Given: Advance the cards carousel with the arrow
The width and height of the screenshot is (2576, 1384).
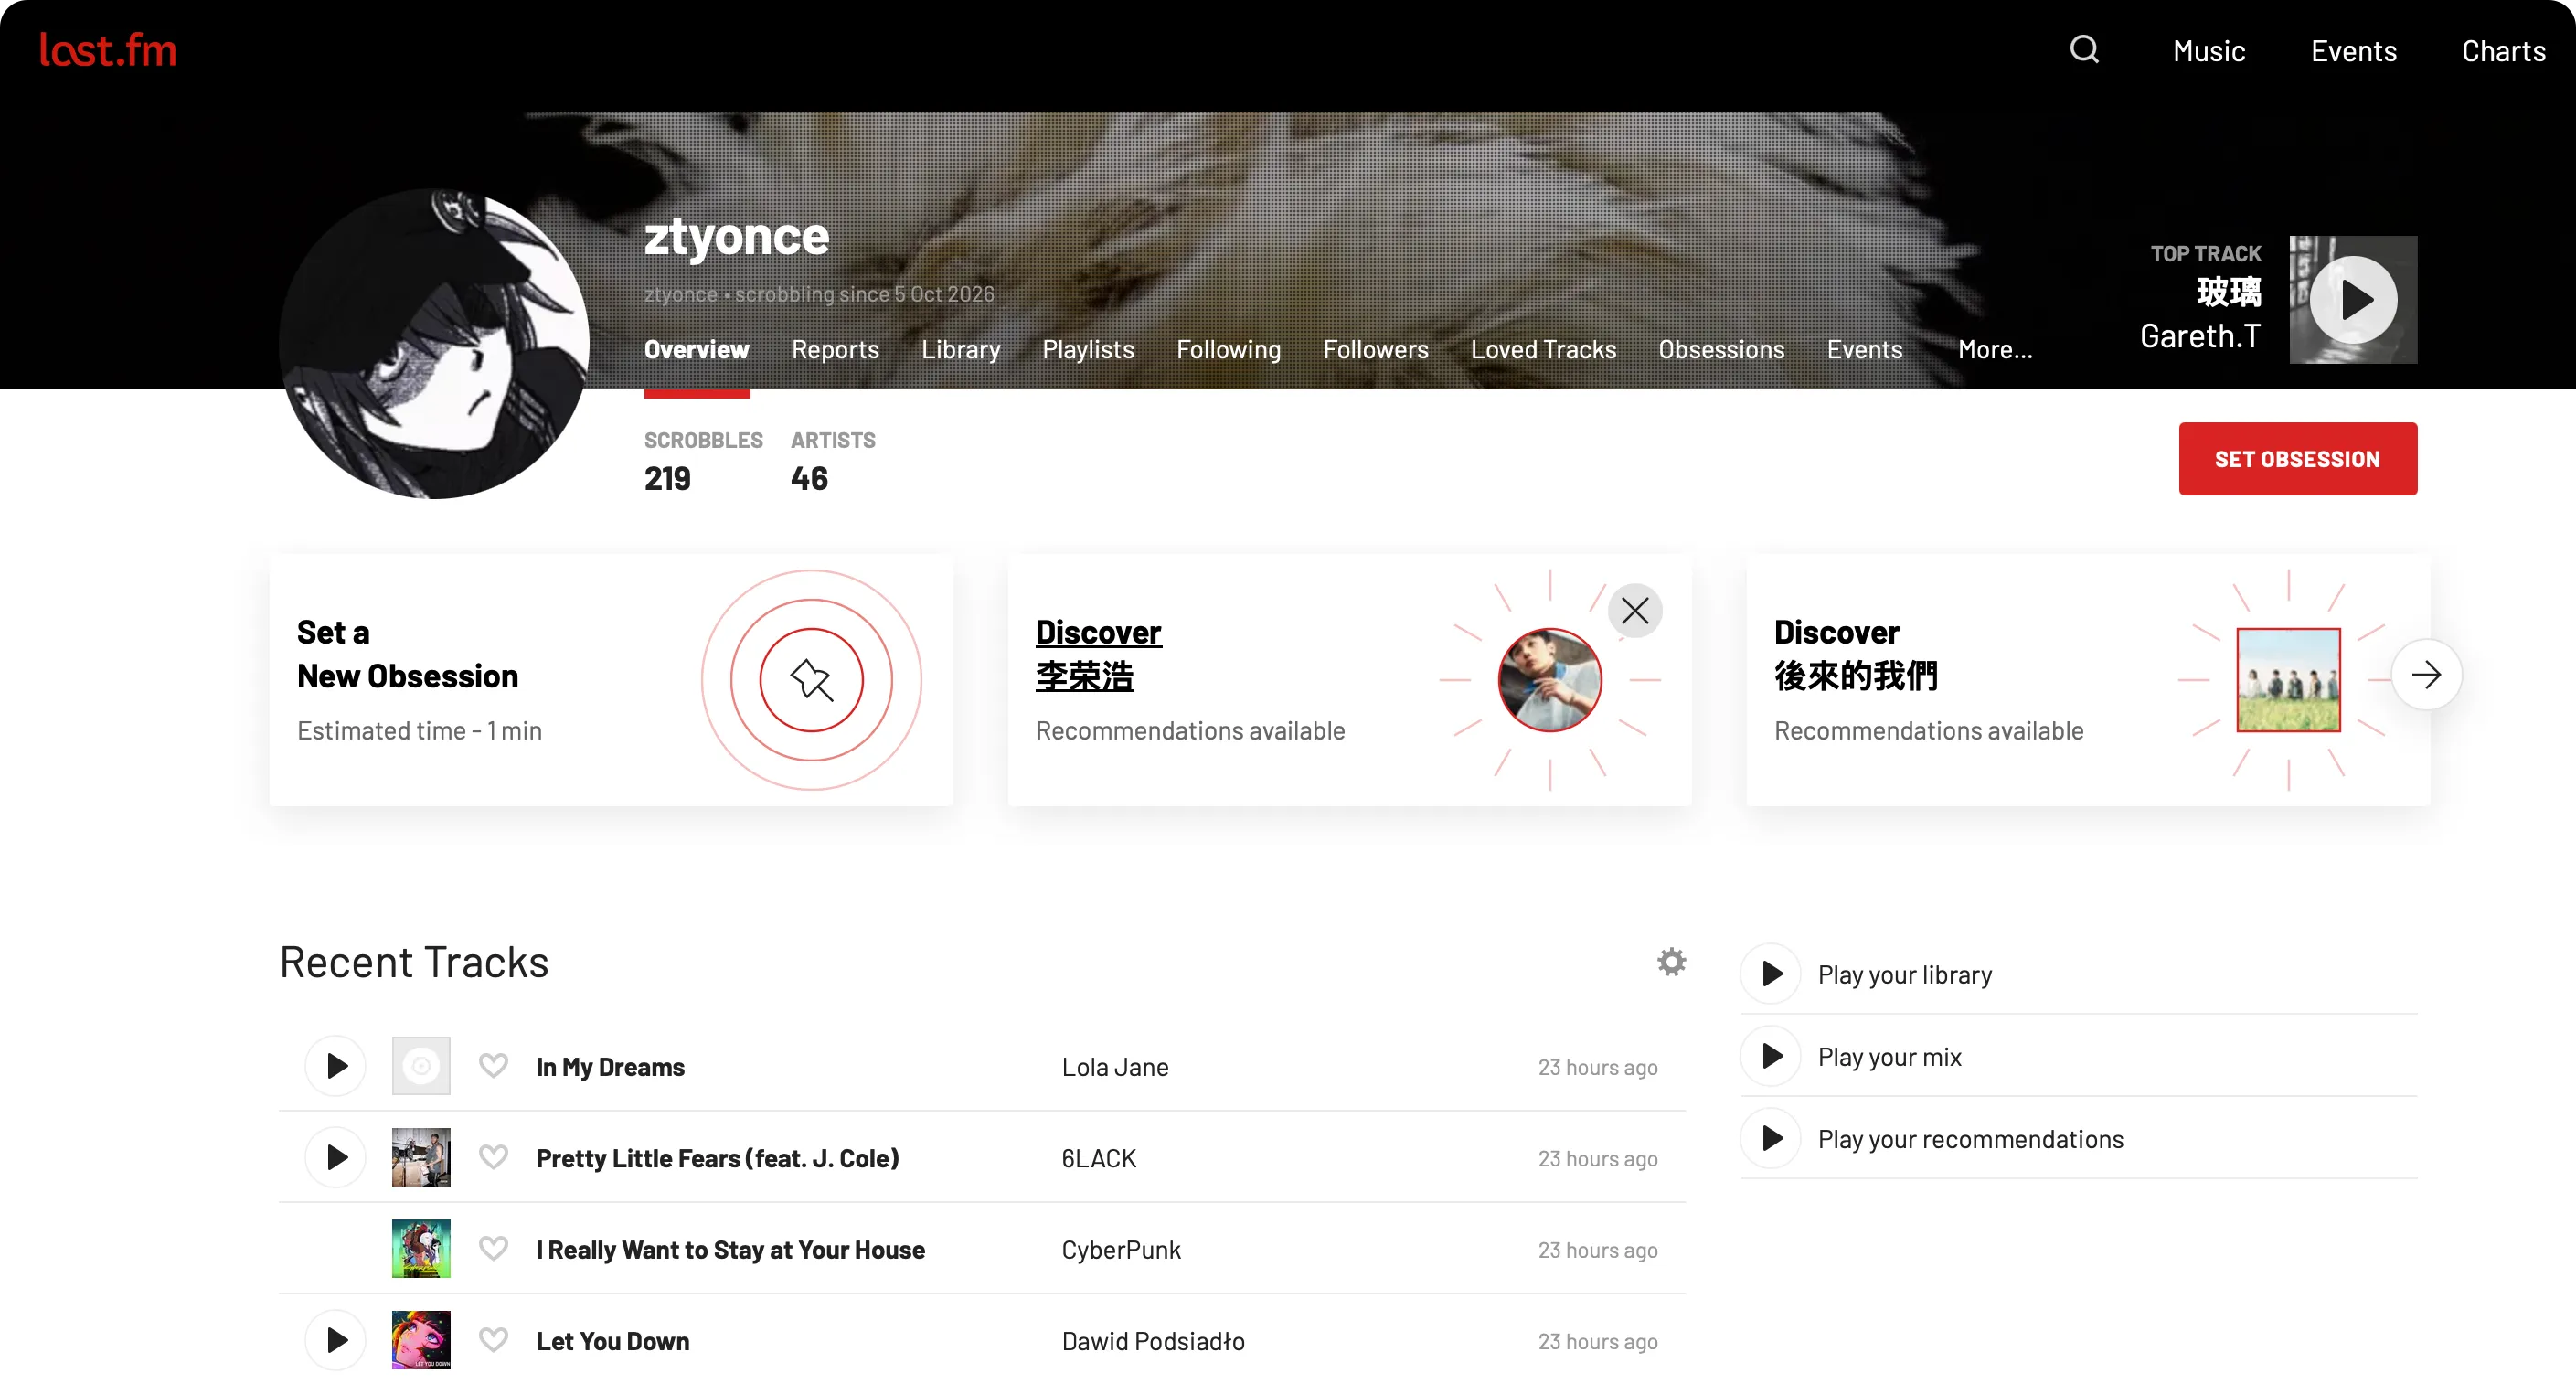Looking at the screenshot, I should [2426, 675].
